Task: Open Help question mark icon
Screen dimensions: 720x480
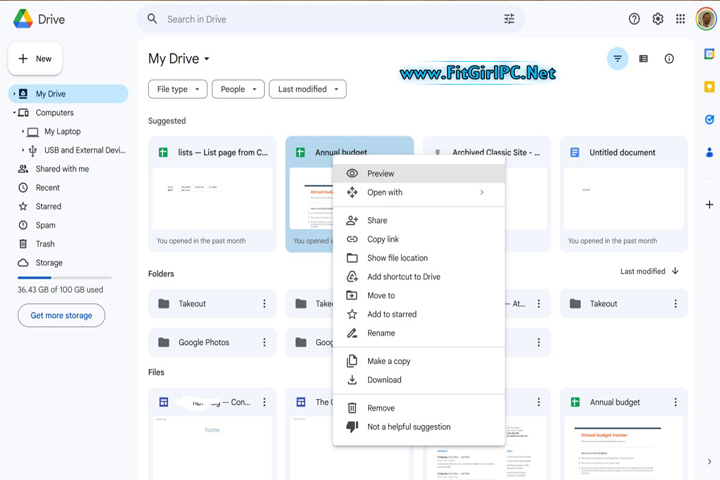Action: [x=634, y=19]
